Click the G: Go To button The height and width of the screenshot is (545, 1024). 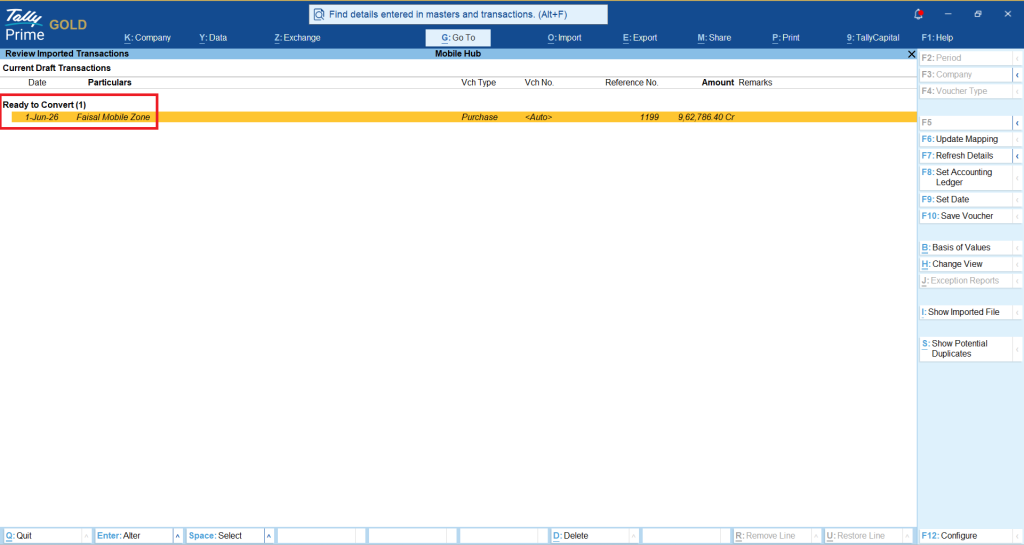point(458,38)
